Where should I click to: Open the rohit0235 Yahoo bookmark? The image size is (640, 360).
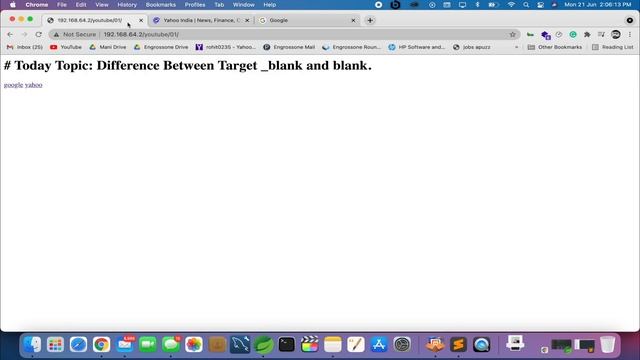(225, 47)
